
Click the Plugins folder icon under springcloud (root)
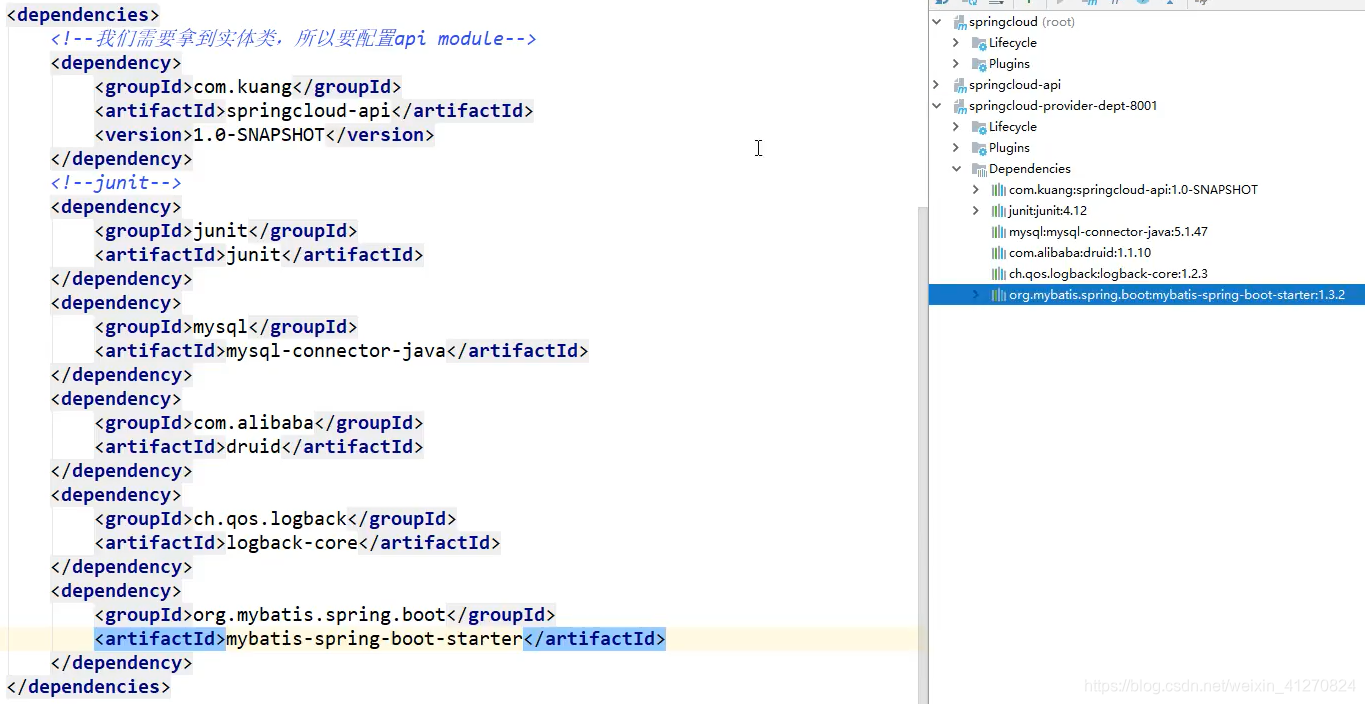pyautogui.click(x=980, y=64)
